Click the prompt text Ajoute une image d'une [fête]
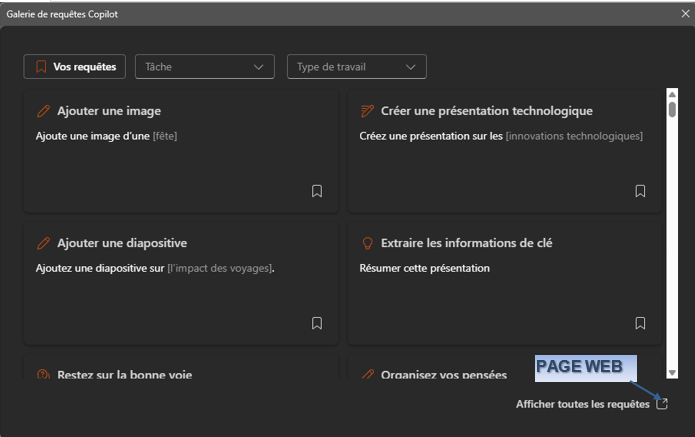This screenshot has width=695, height=437. point(106,136)
